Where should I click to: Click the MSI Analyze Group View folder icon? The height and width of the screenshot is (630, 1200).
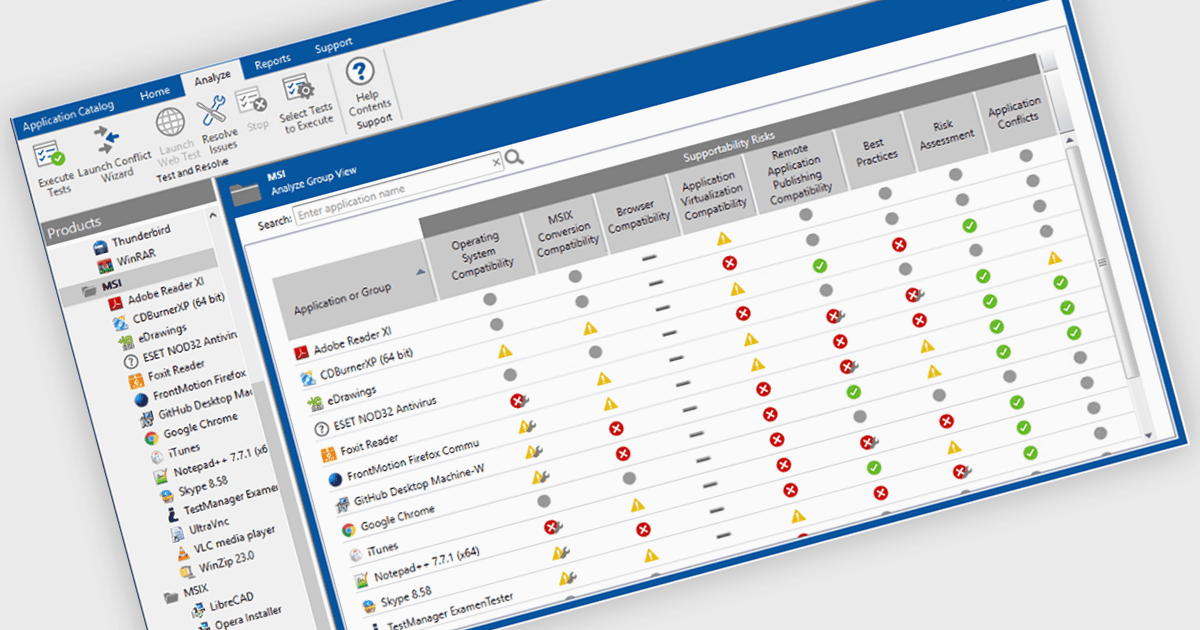point(245,194)
